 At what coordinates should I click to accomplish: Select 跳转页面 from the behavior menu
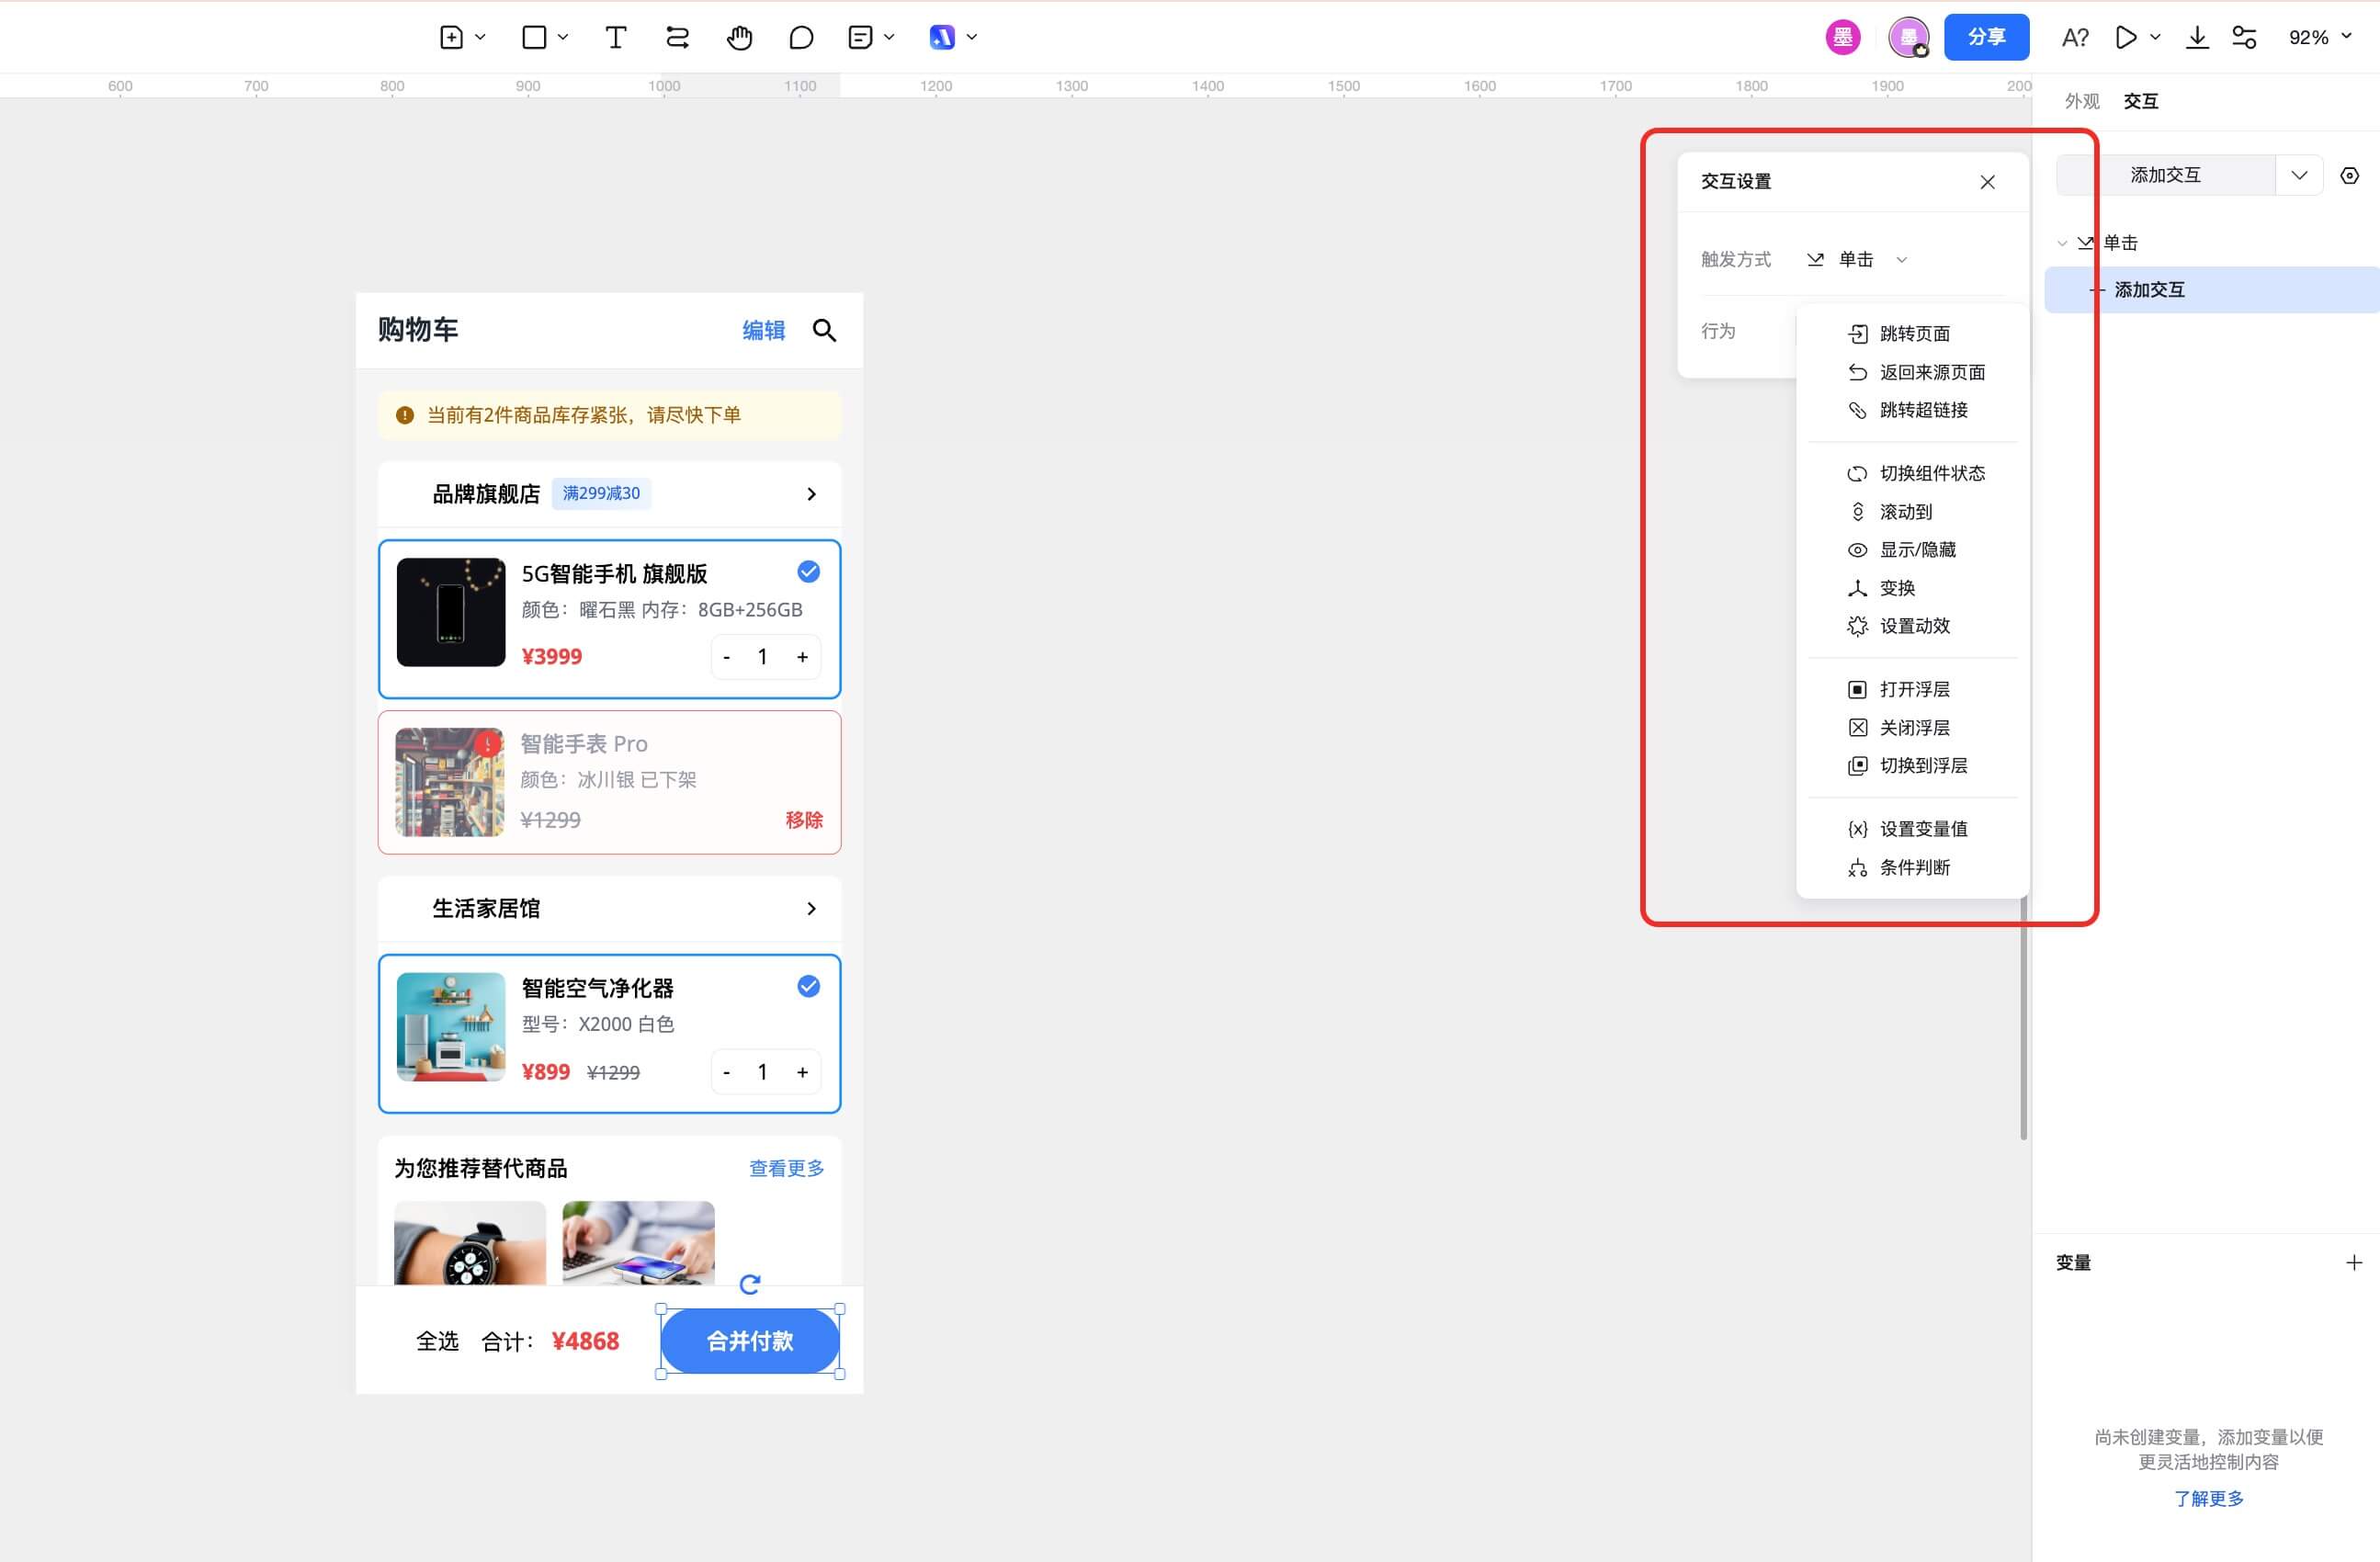1913,334
